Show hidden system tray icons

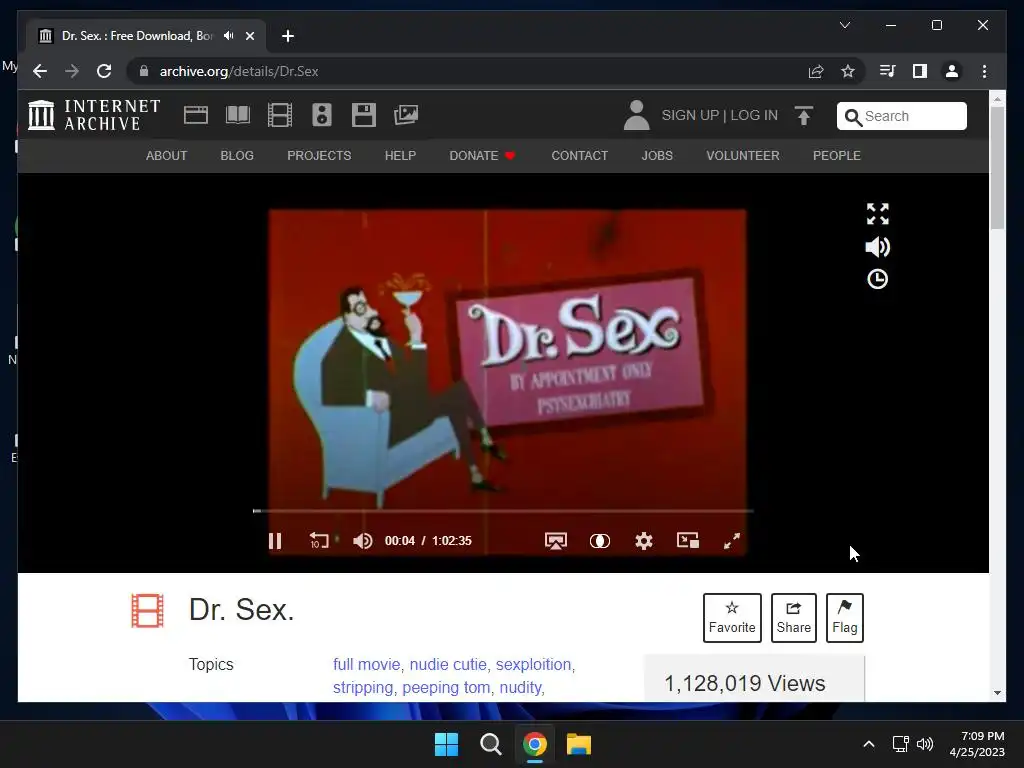[869, 744]
